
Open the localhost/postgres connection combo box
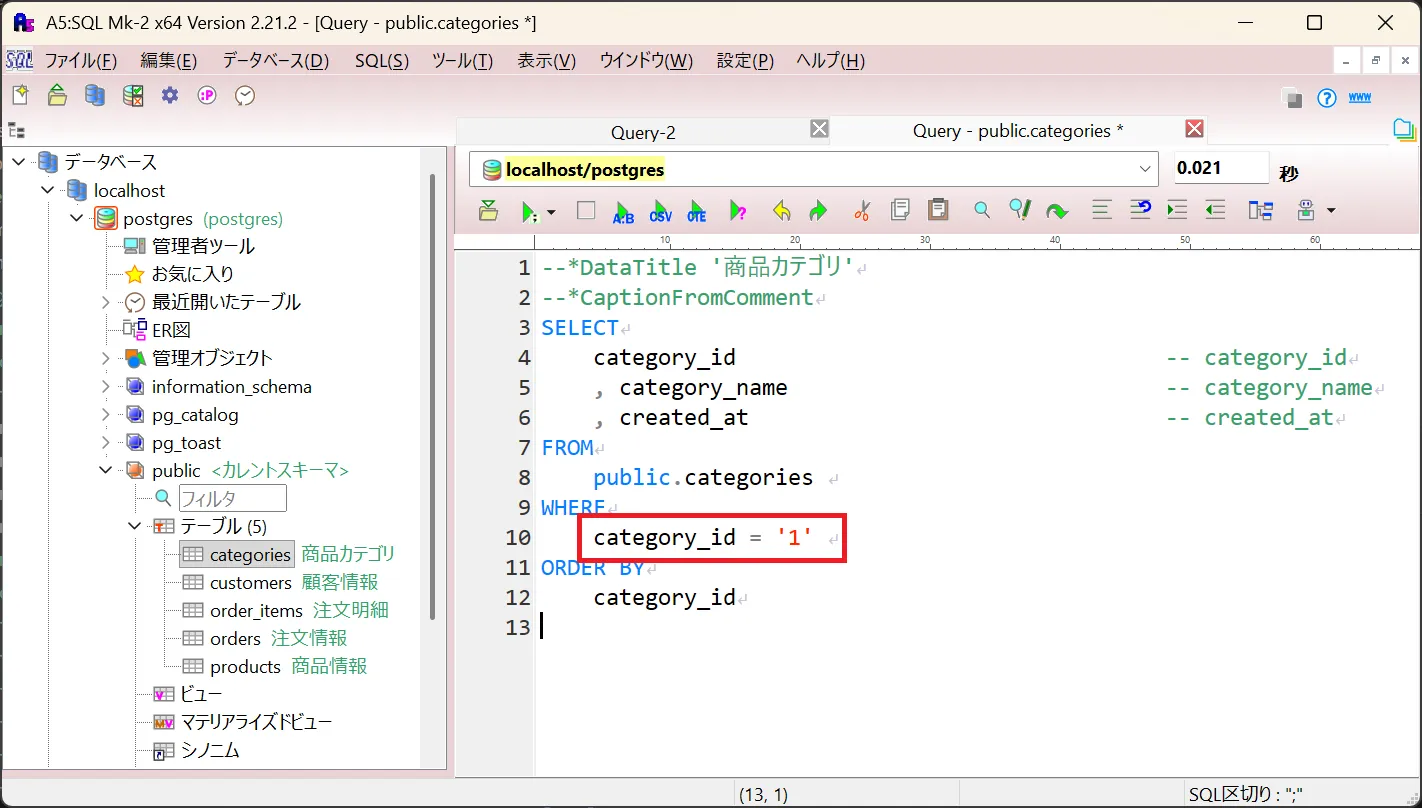pyautogui.click(x=813, y=169)
